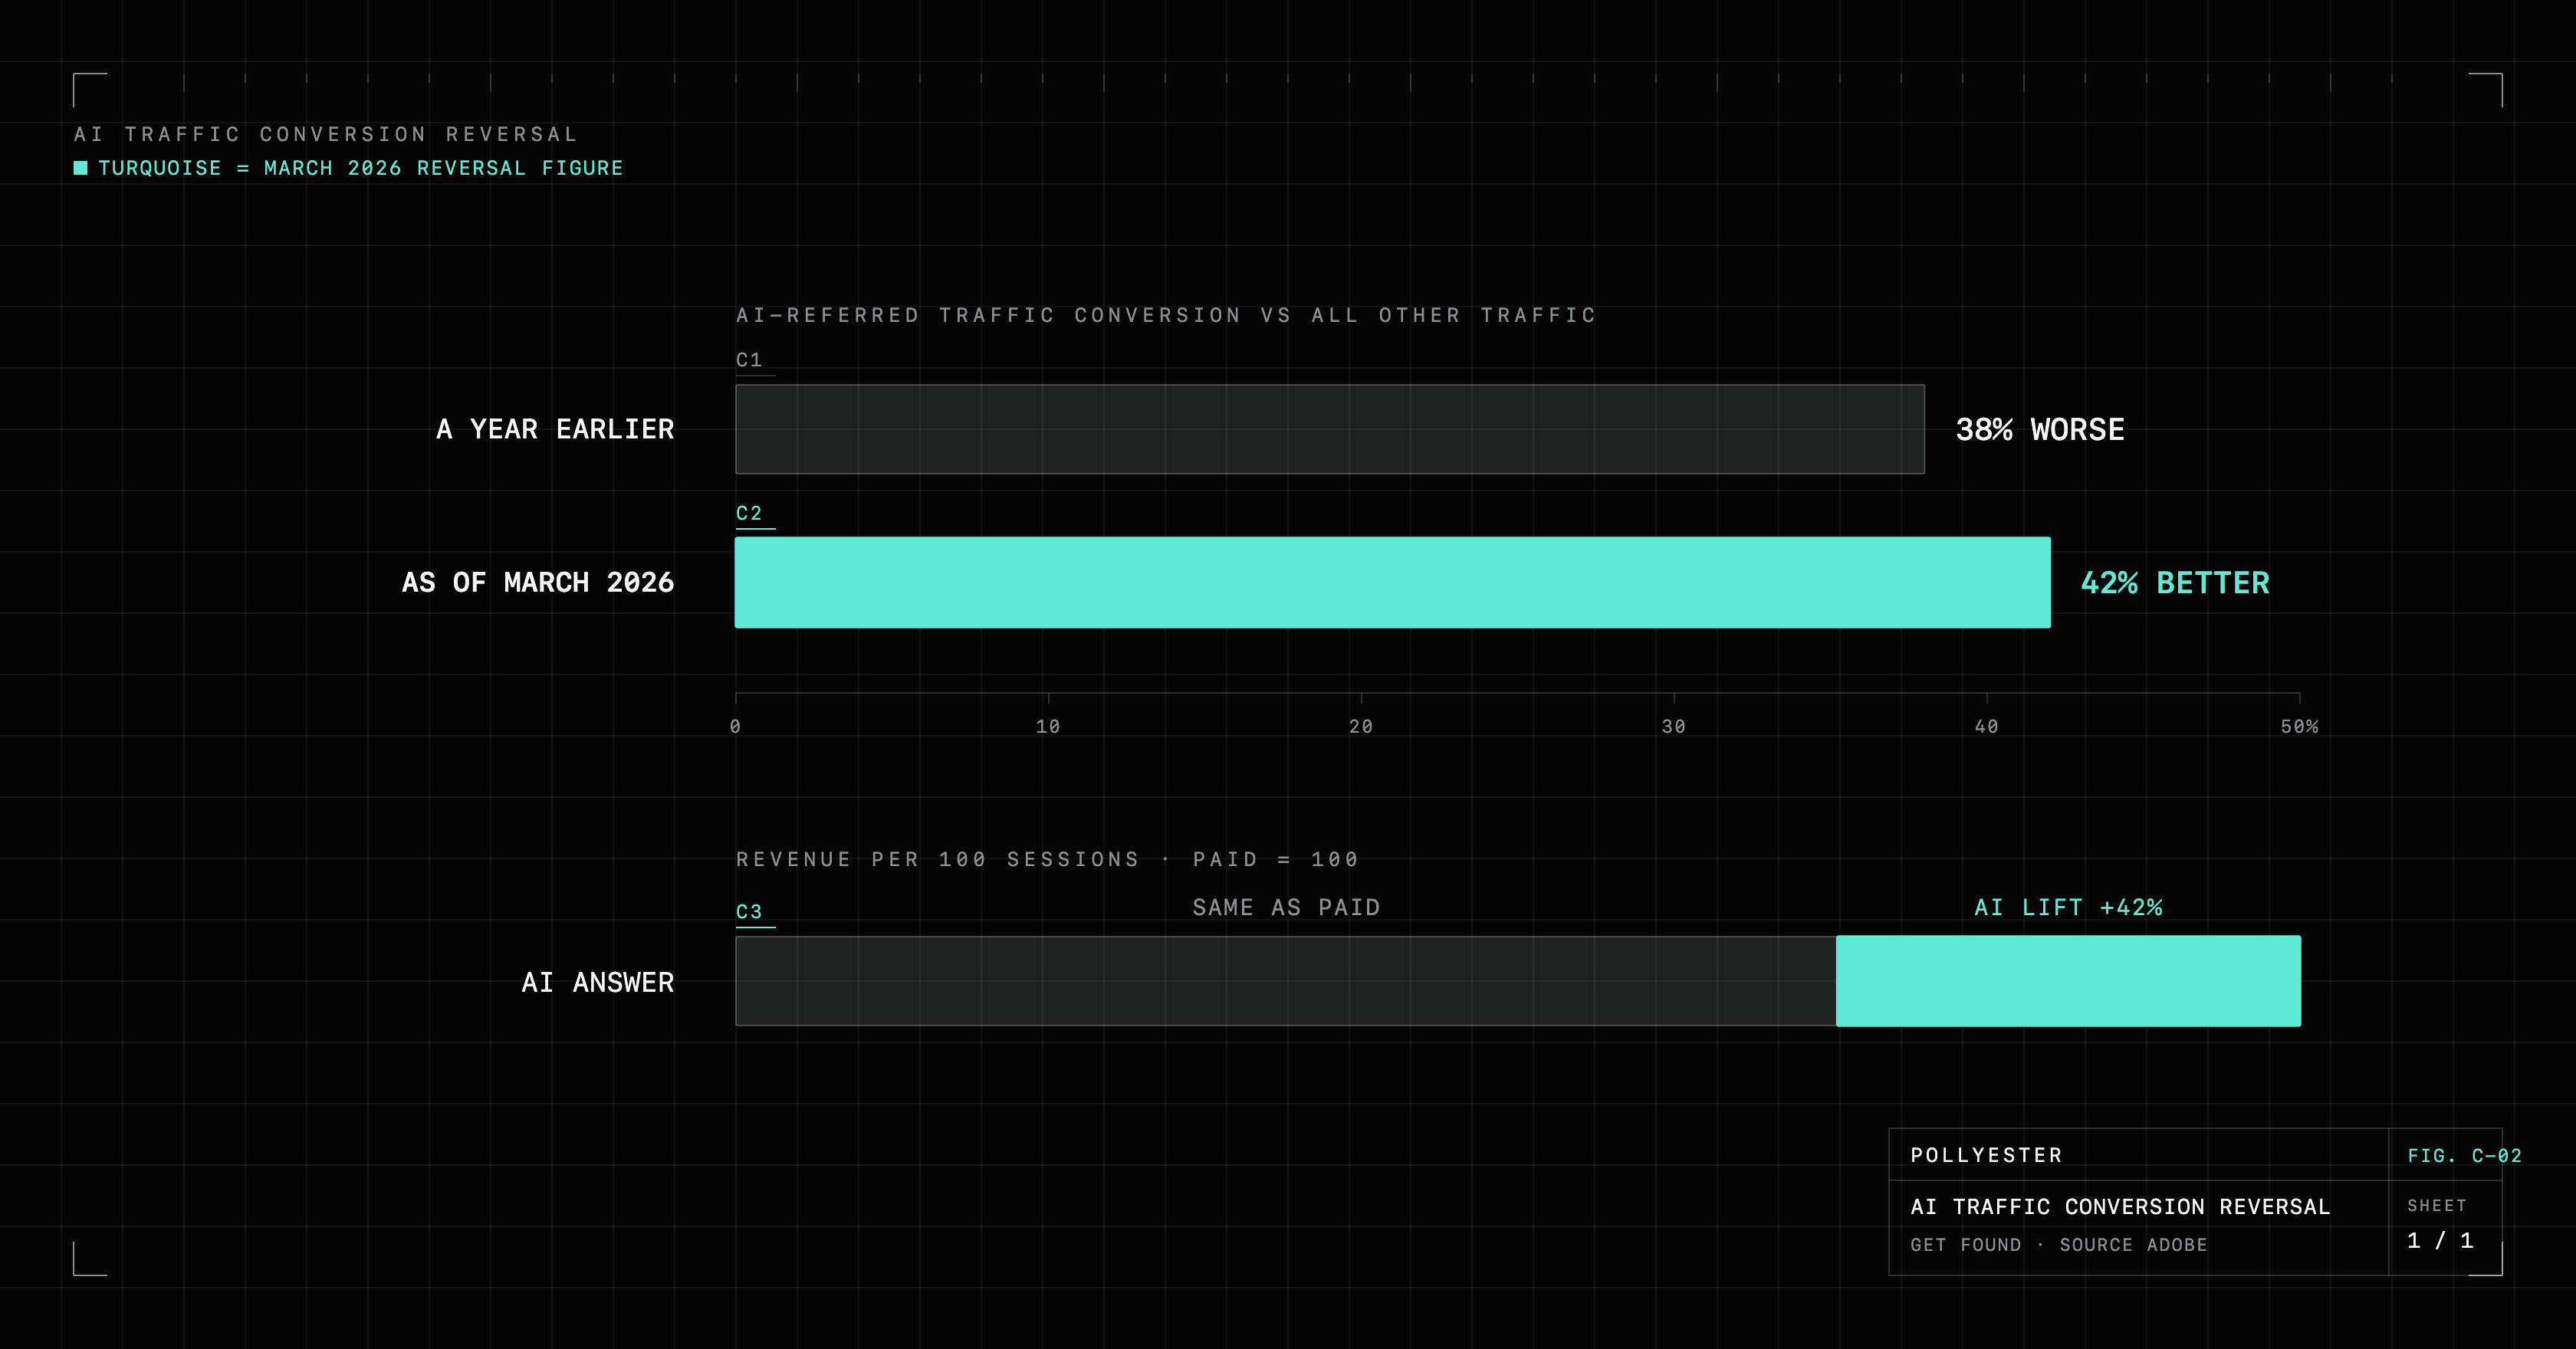Click the 'AS OF MARCH 2026' row label

tap(538, 583)
